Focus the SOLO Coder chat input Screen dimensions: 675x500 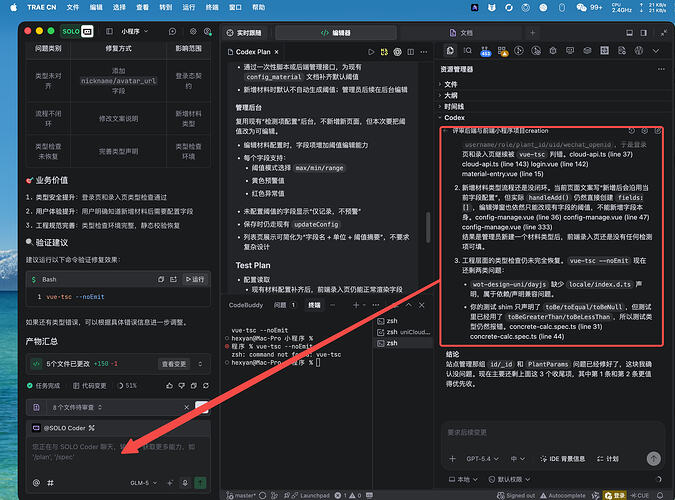coord(116,452)
